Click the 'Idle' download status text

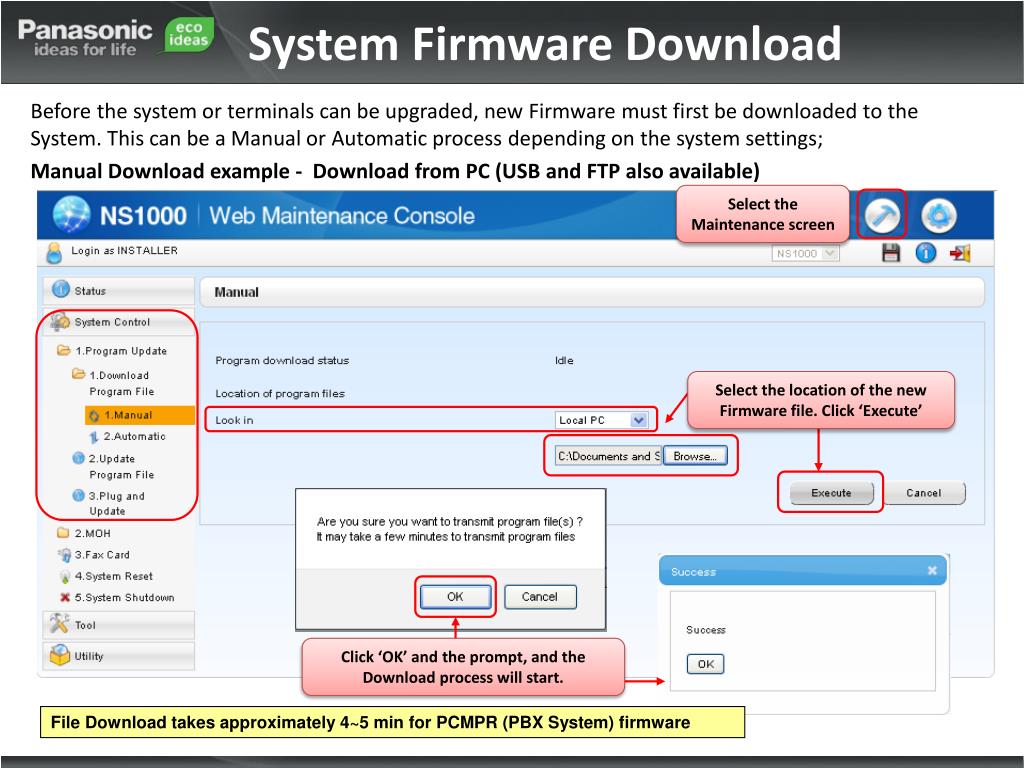click(x=564, y=360)
